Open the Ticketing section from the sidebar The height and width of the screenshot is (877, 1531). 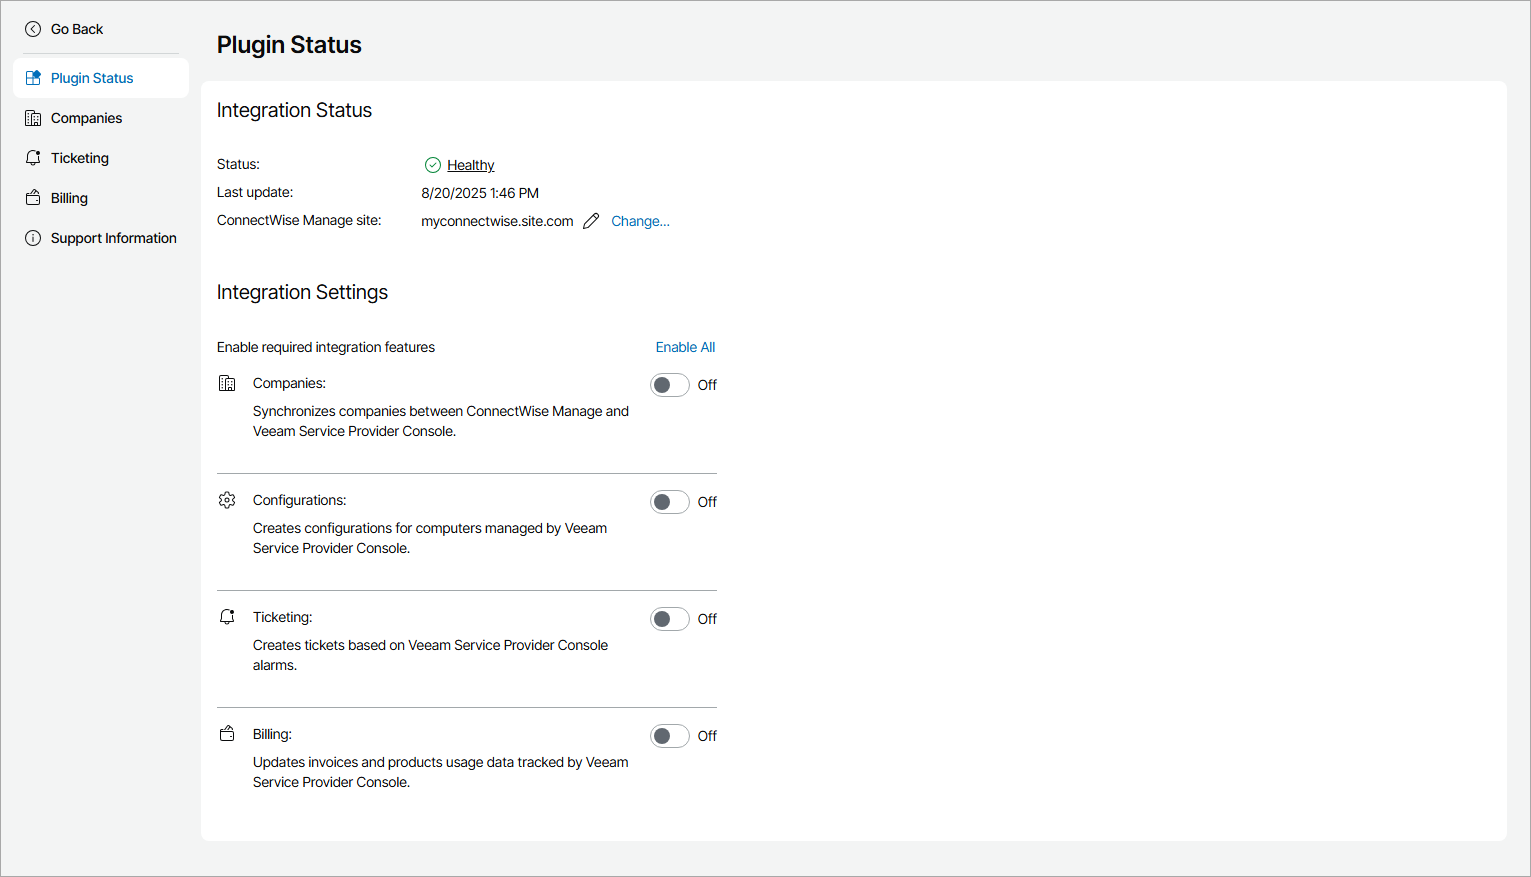[x=80, y=157]
